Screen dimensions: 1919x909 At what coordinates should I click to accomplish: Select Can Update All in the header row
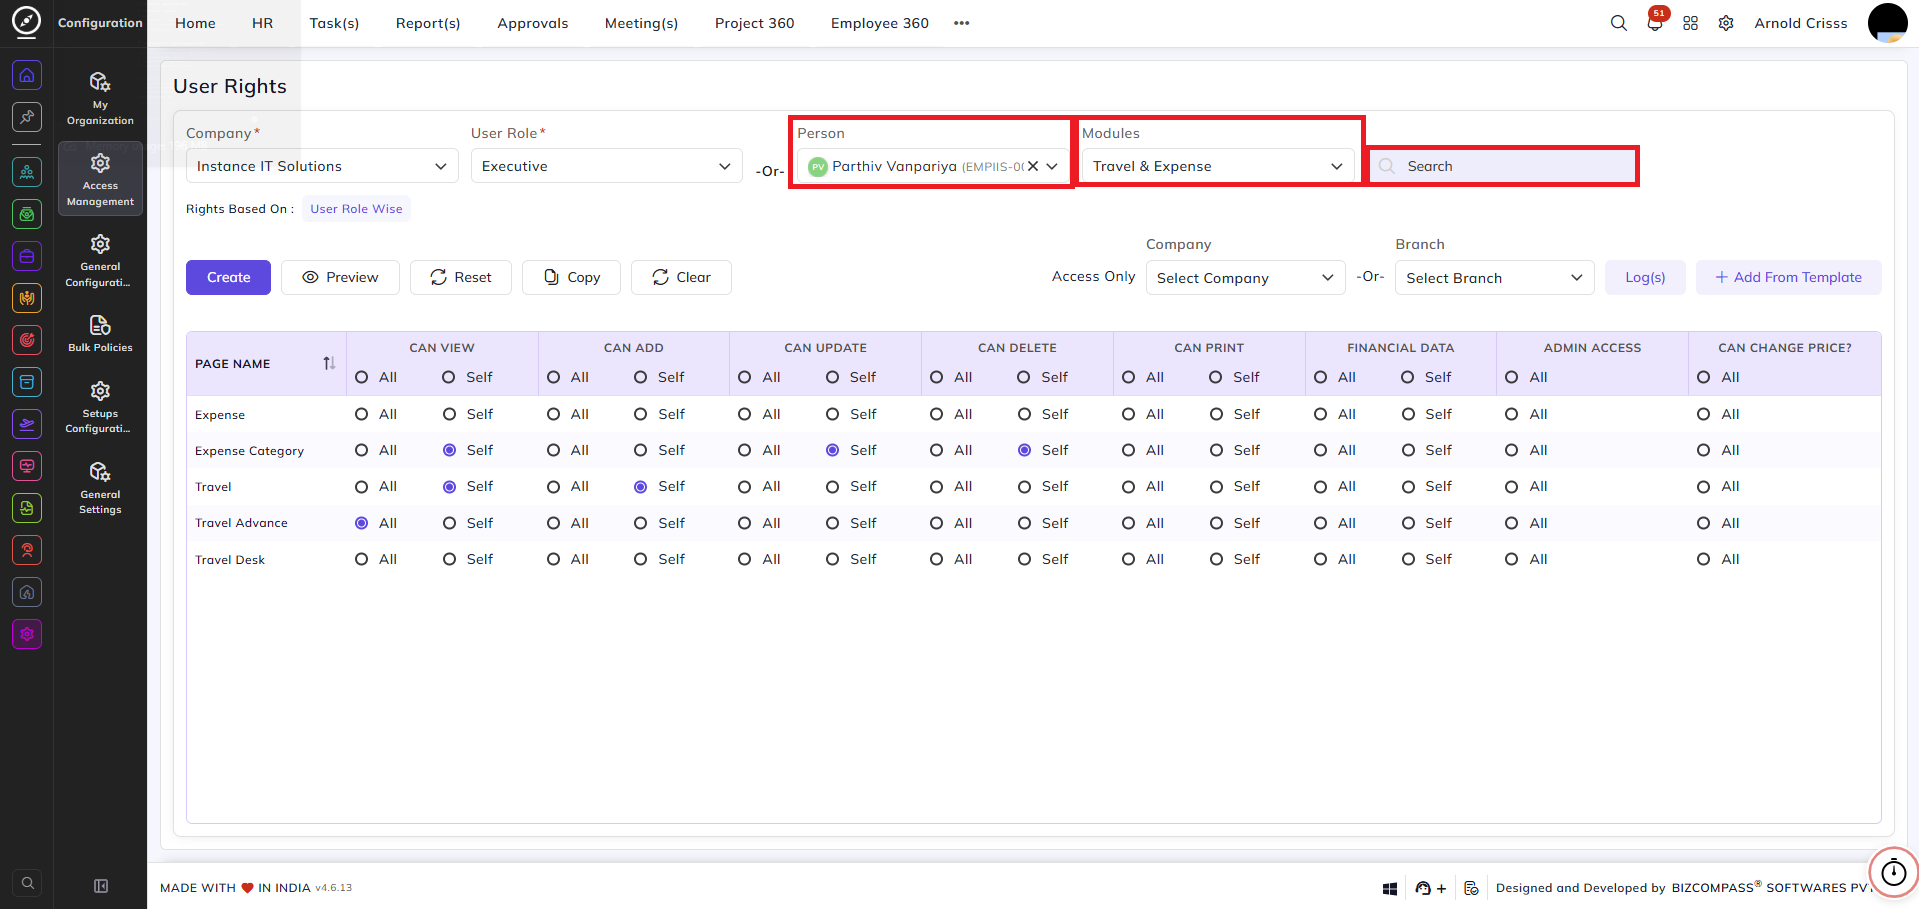(745, 377)
